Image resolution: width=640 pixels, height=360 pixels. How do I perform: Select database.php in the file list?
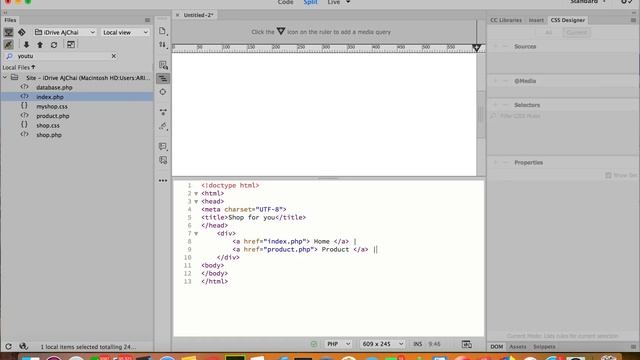54,87
